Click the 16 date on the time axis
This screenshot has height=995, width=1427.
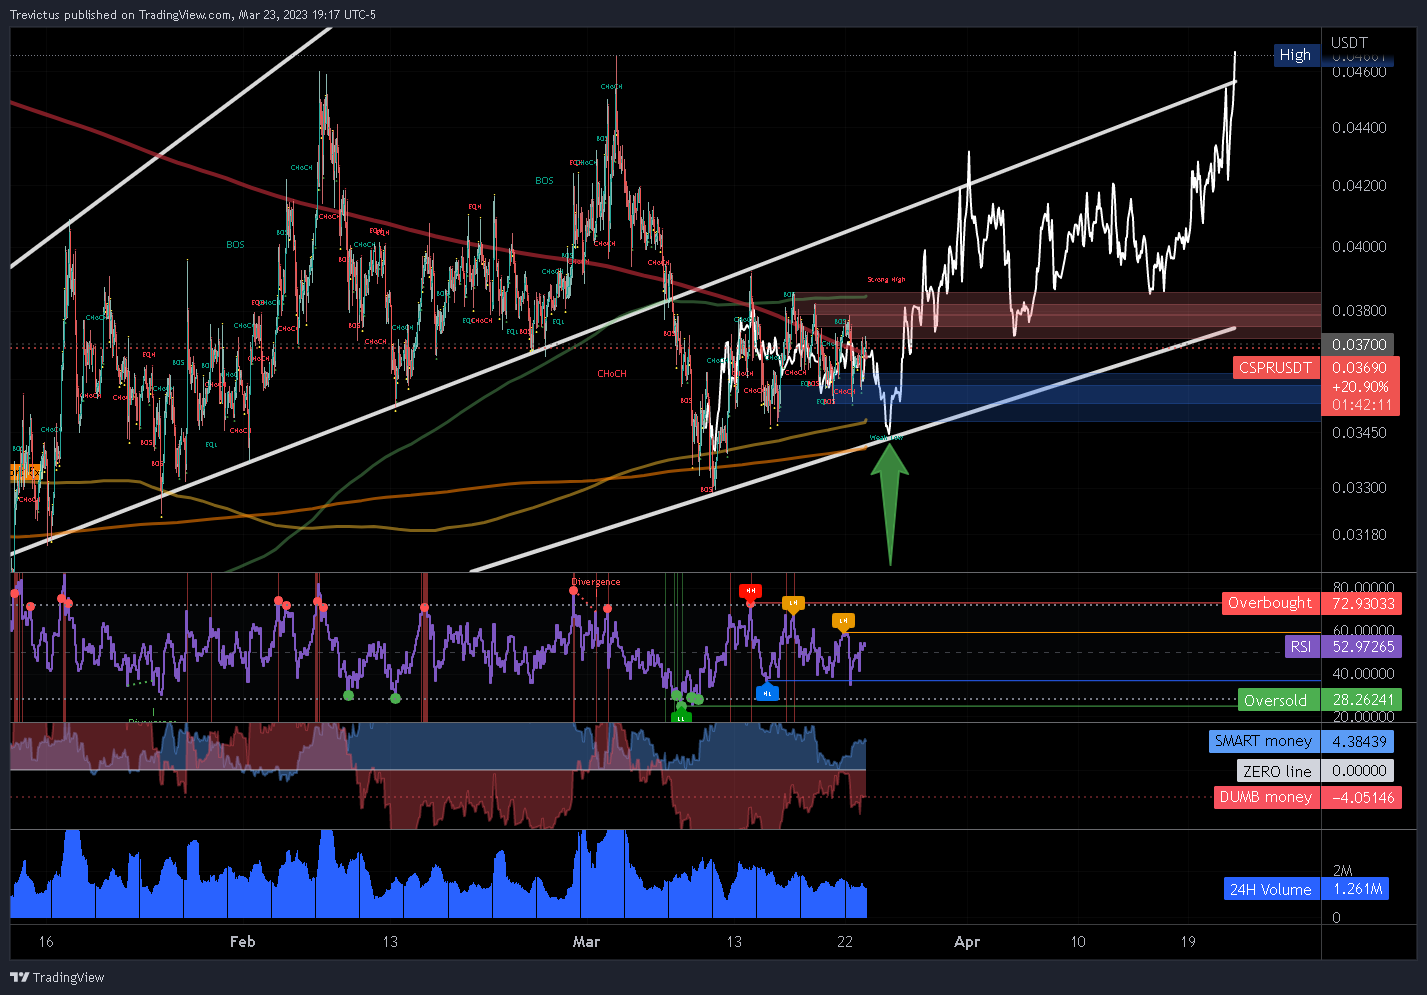pos(45,941)
